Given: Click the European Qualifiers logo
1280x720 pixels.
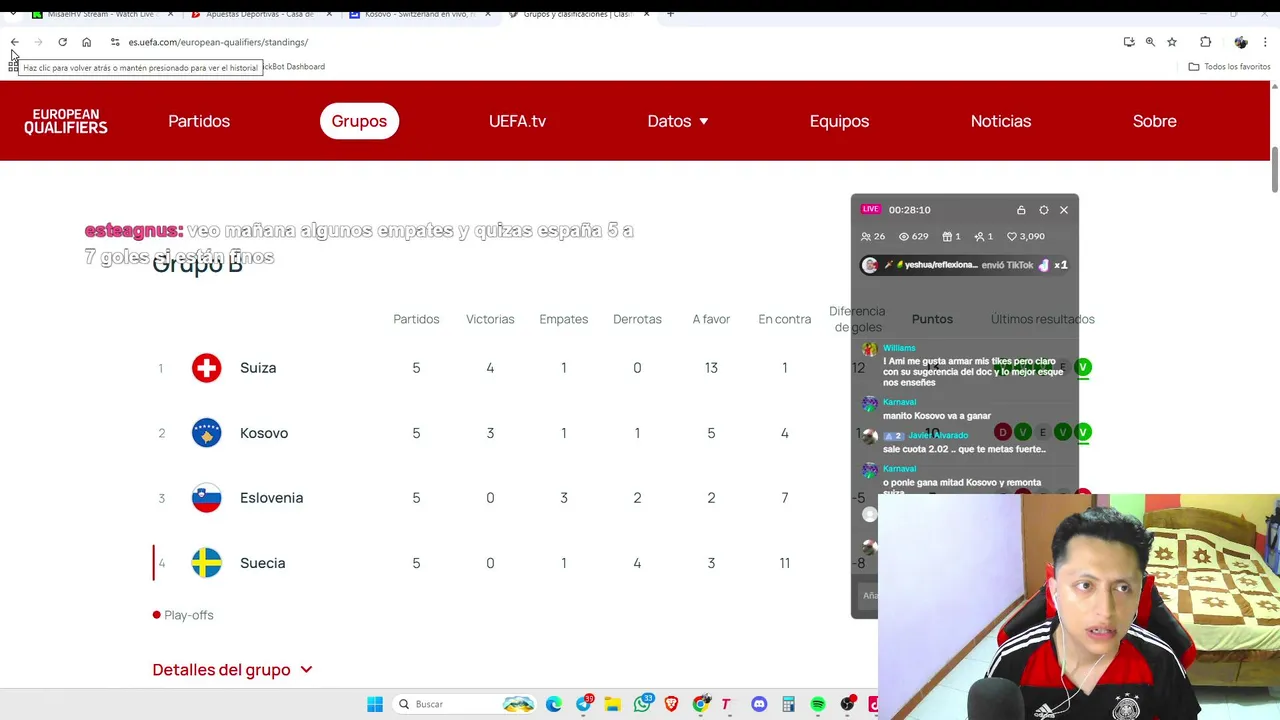Looking at the screenshot, I should 66,121.
